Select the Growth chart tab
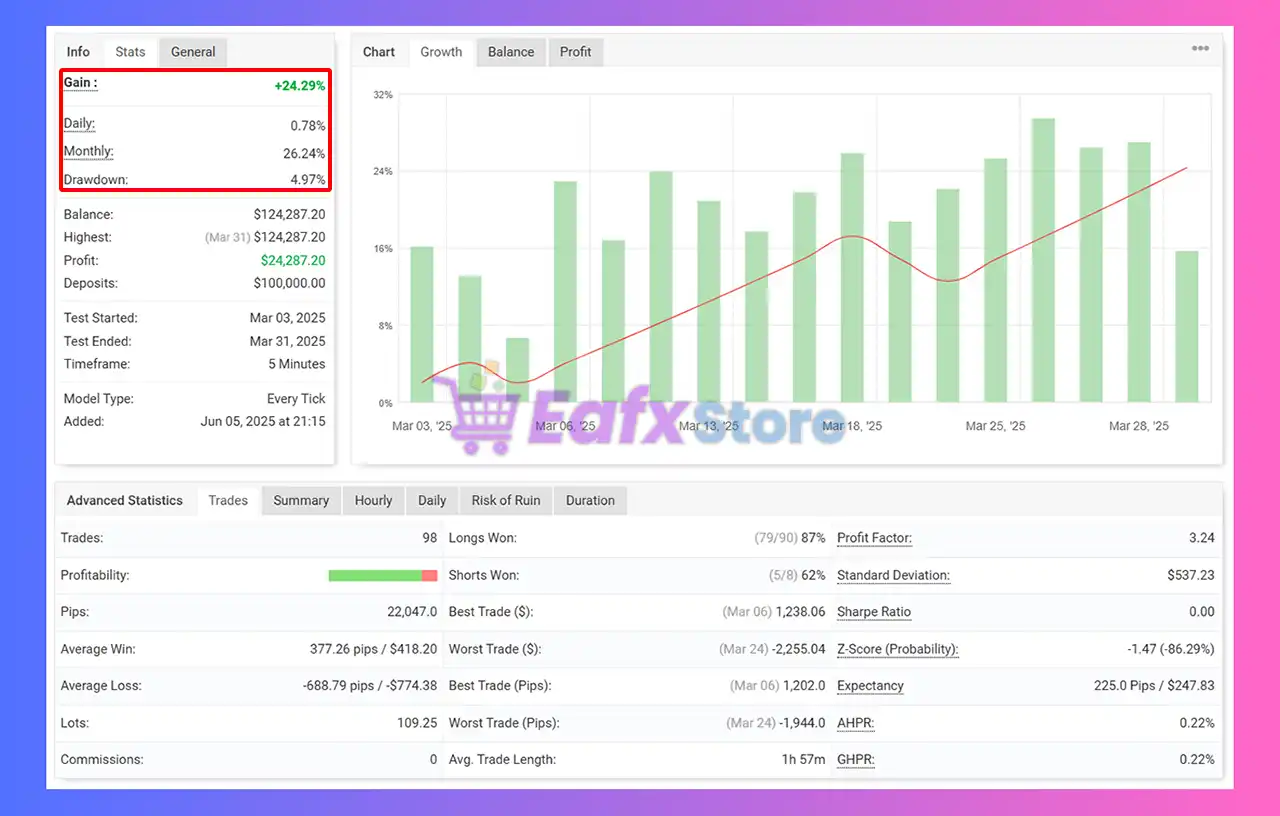 (441, 52)
